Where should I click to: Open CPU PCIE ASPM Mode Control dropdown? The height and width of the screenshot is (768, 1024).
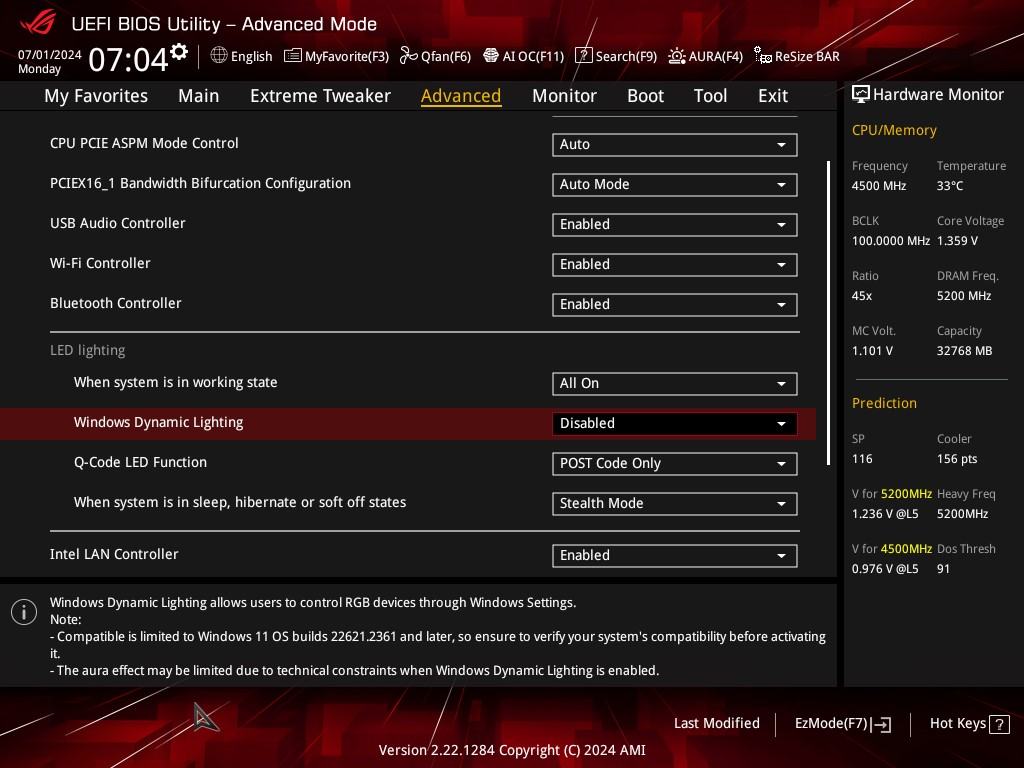click(675, 144)
